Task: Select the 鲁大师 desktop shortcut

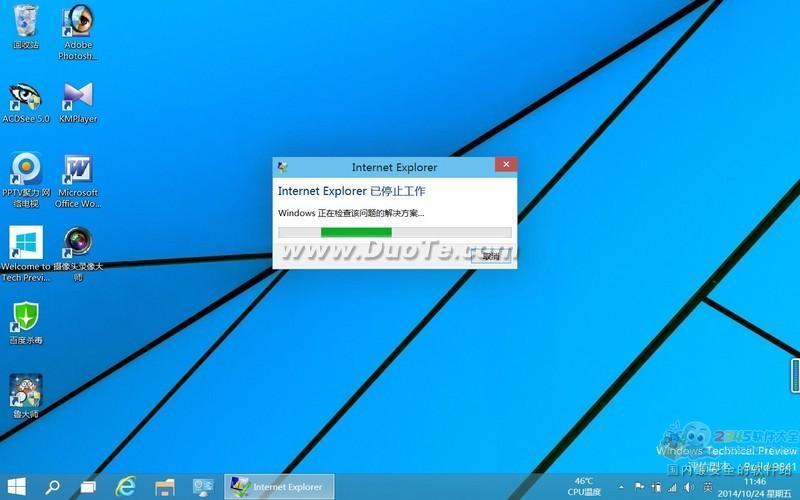Action: pyautogui.click(x=26, y=396)
